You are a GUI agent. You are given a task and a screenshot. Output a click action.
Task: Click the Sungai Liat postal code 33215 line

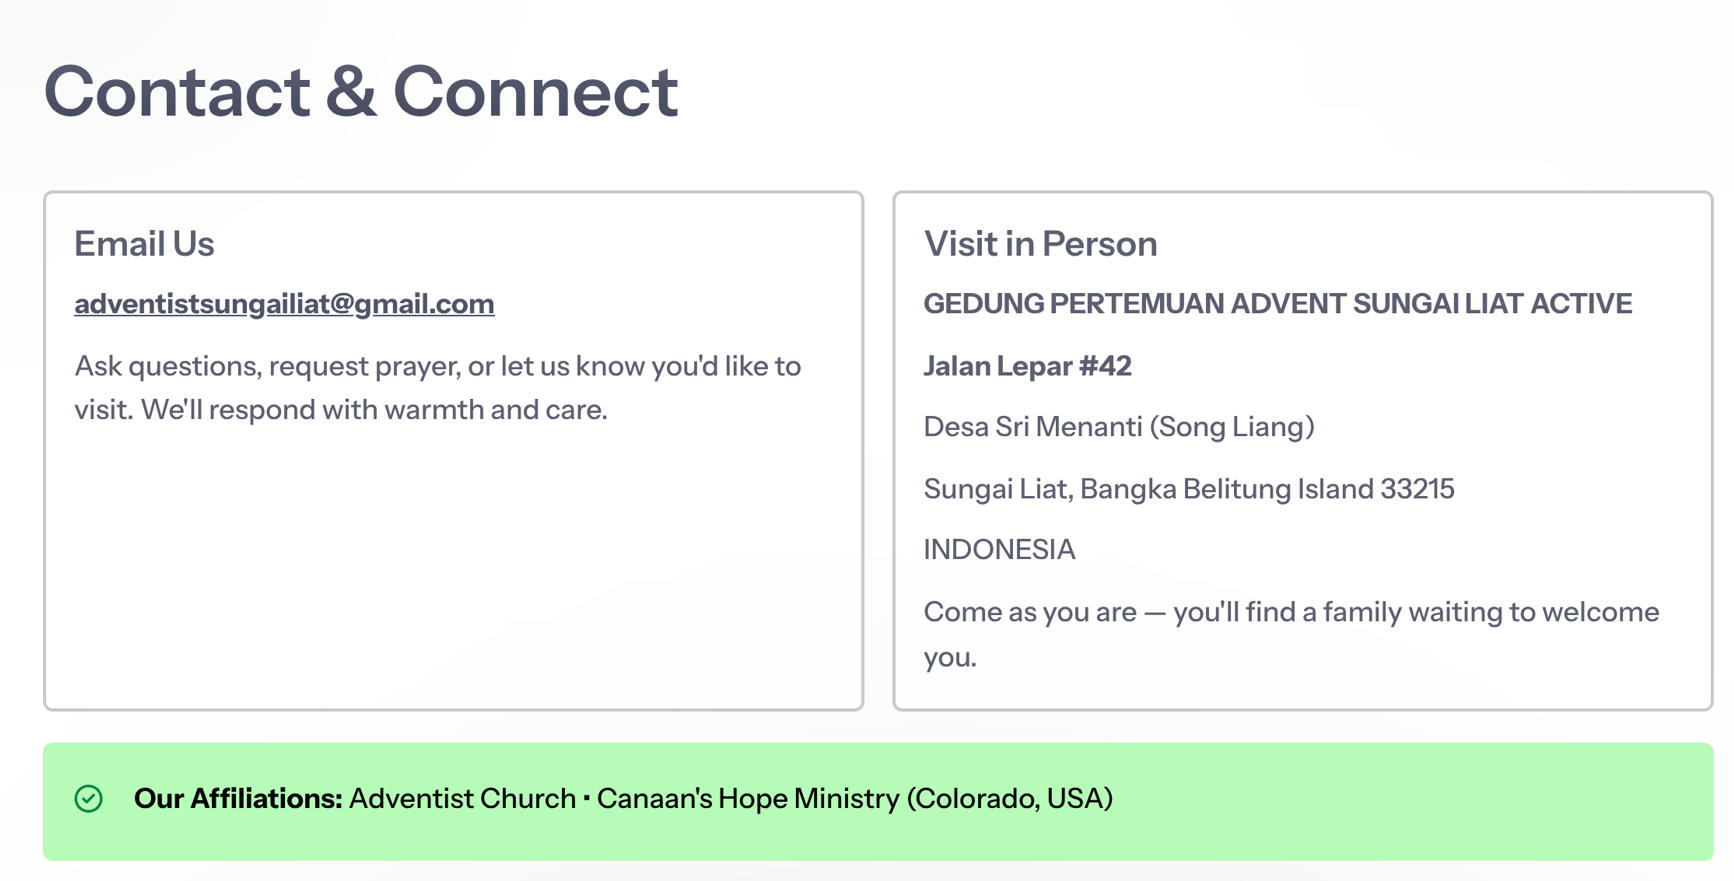pyautogui.click(x=1188, y=489)
